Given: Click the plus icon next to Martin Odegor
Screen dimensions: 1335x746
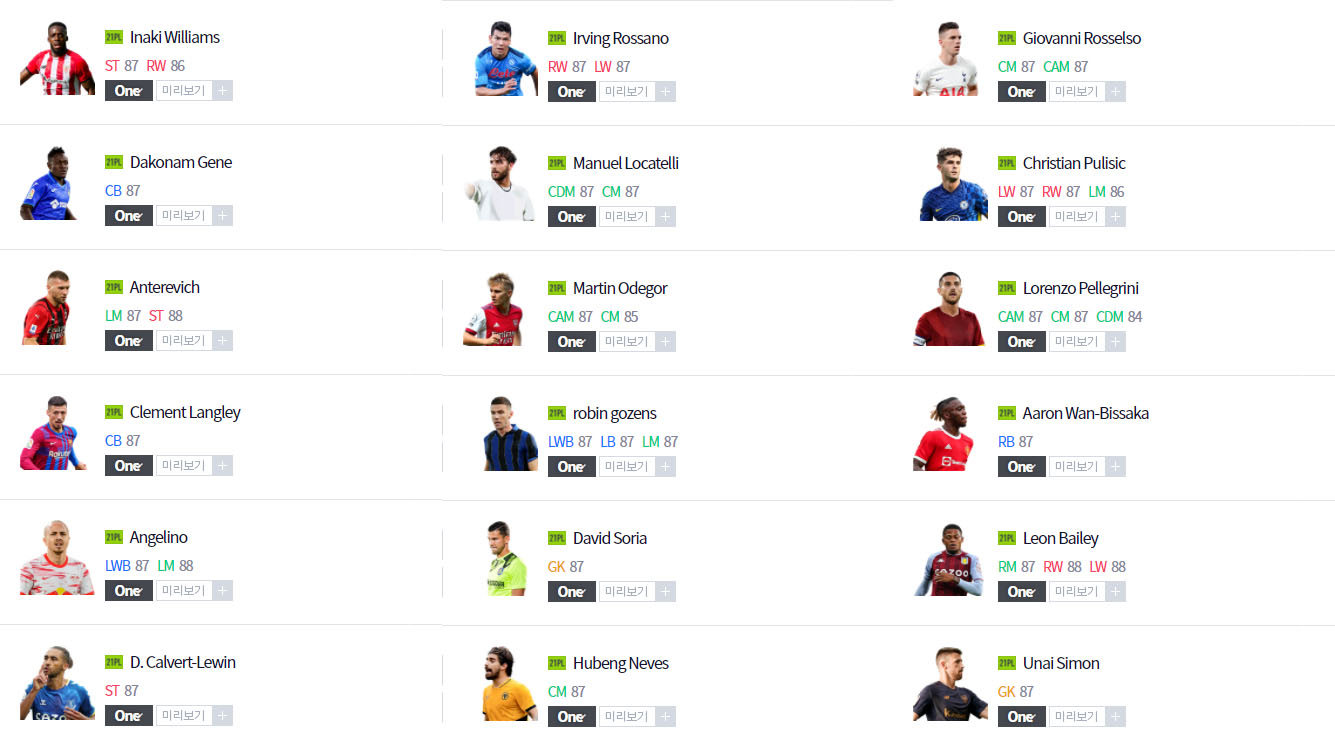Looking at the screenshot, I should pos(666,341).
